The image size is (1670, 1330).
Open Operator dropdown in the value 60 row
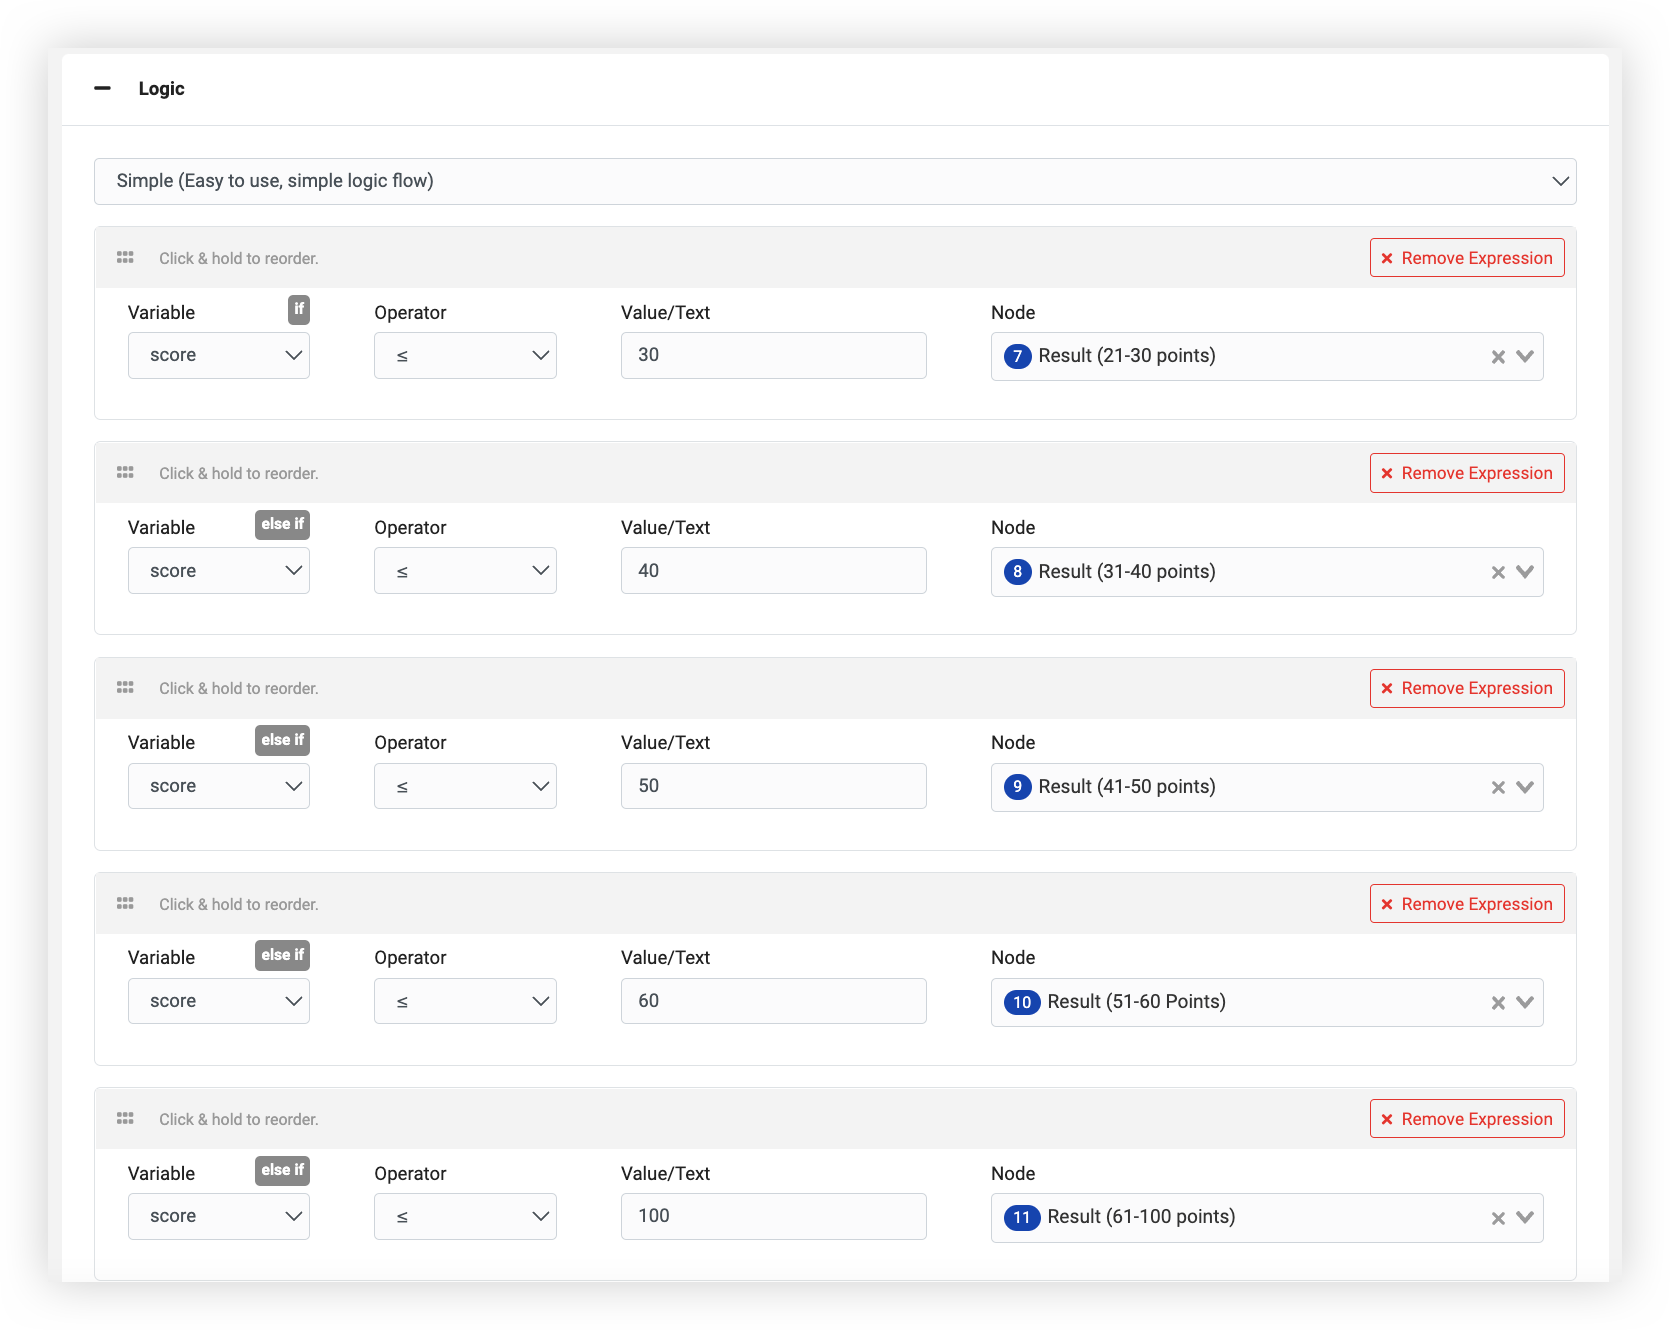tap(465, 1001)
